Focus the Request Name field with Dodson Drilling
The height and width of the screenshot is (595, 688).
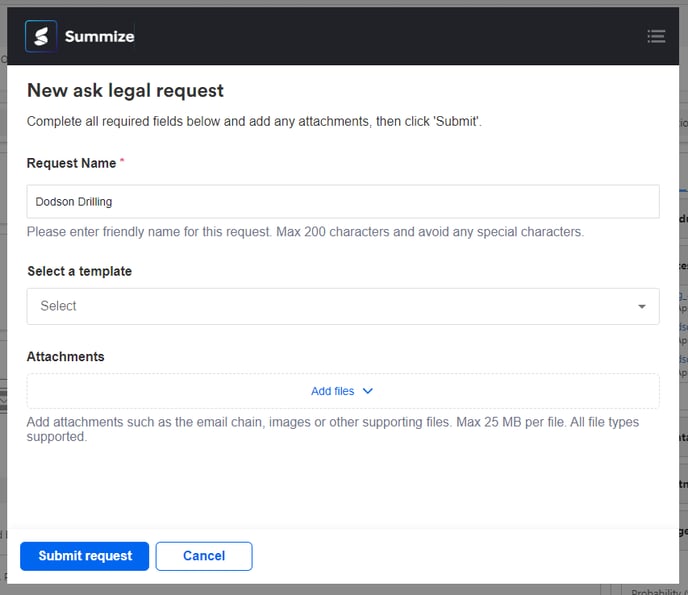342,201
